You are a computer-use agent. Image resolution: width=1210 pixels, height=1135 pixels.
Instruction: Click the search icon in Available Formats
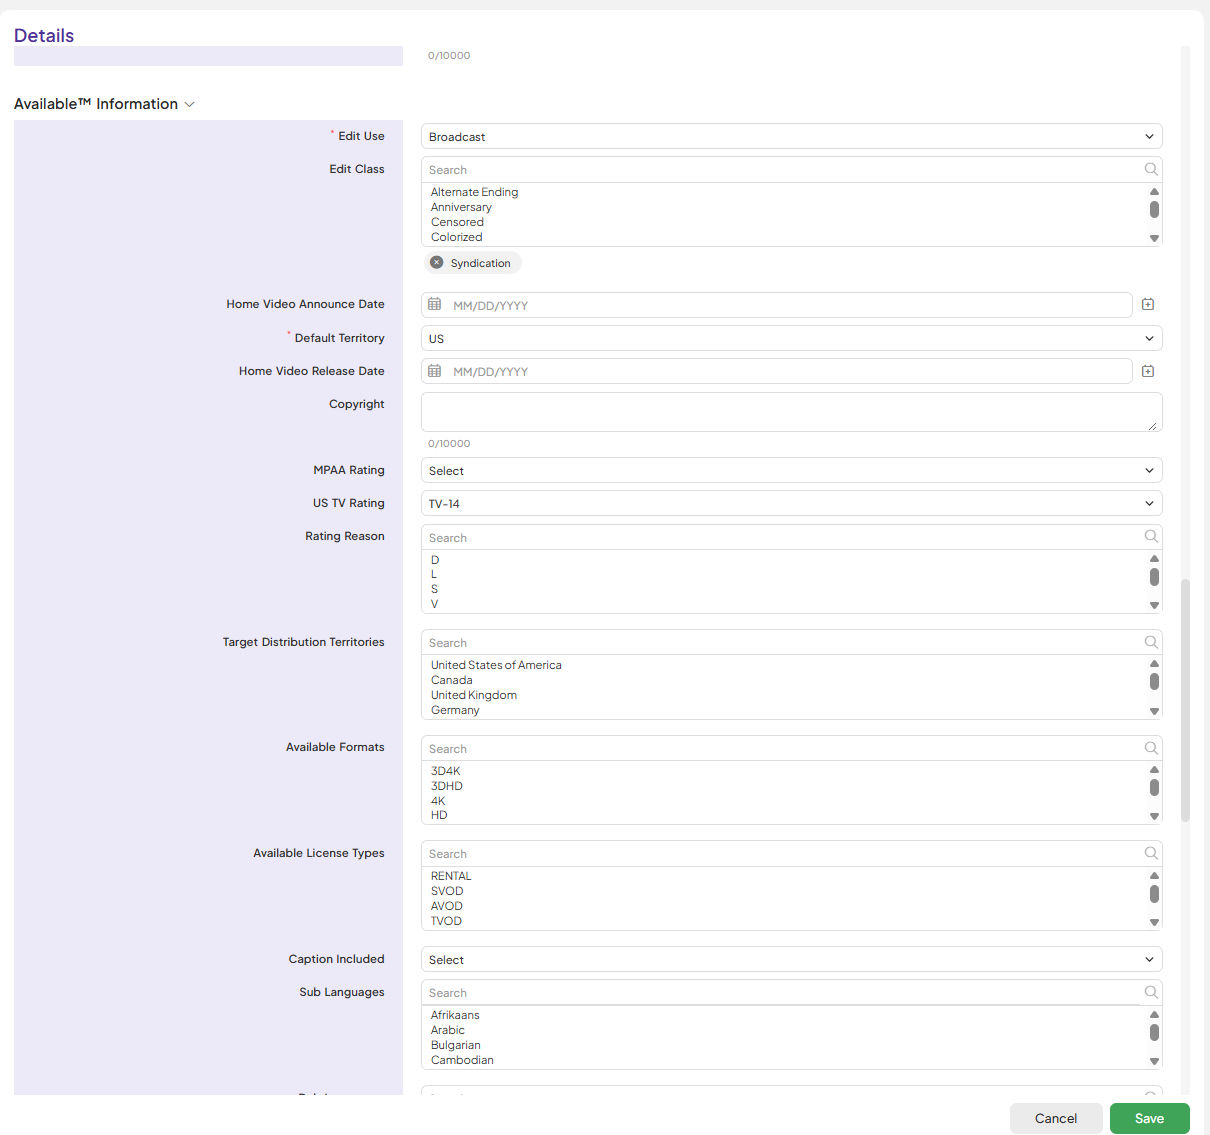(1151, 748)
